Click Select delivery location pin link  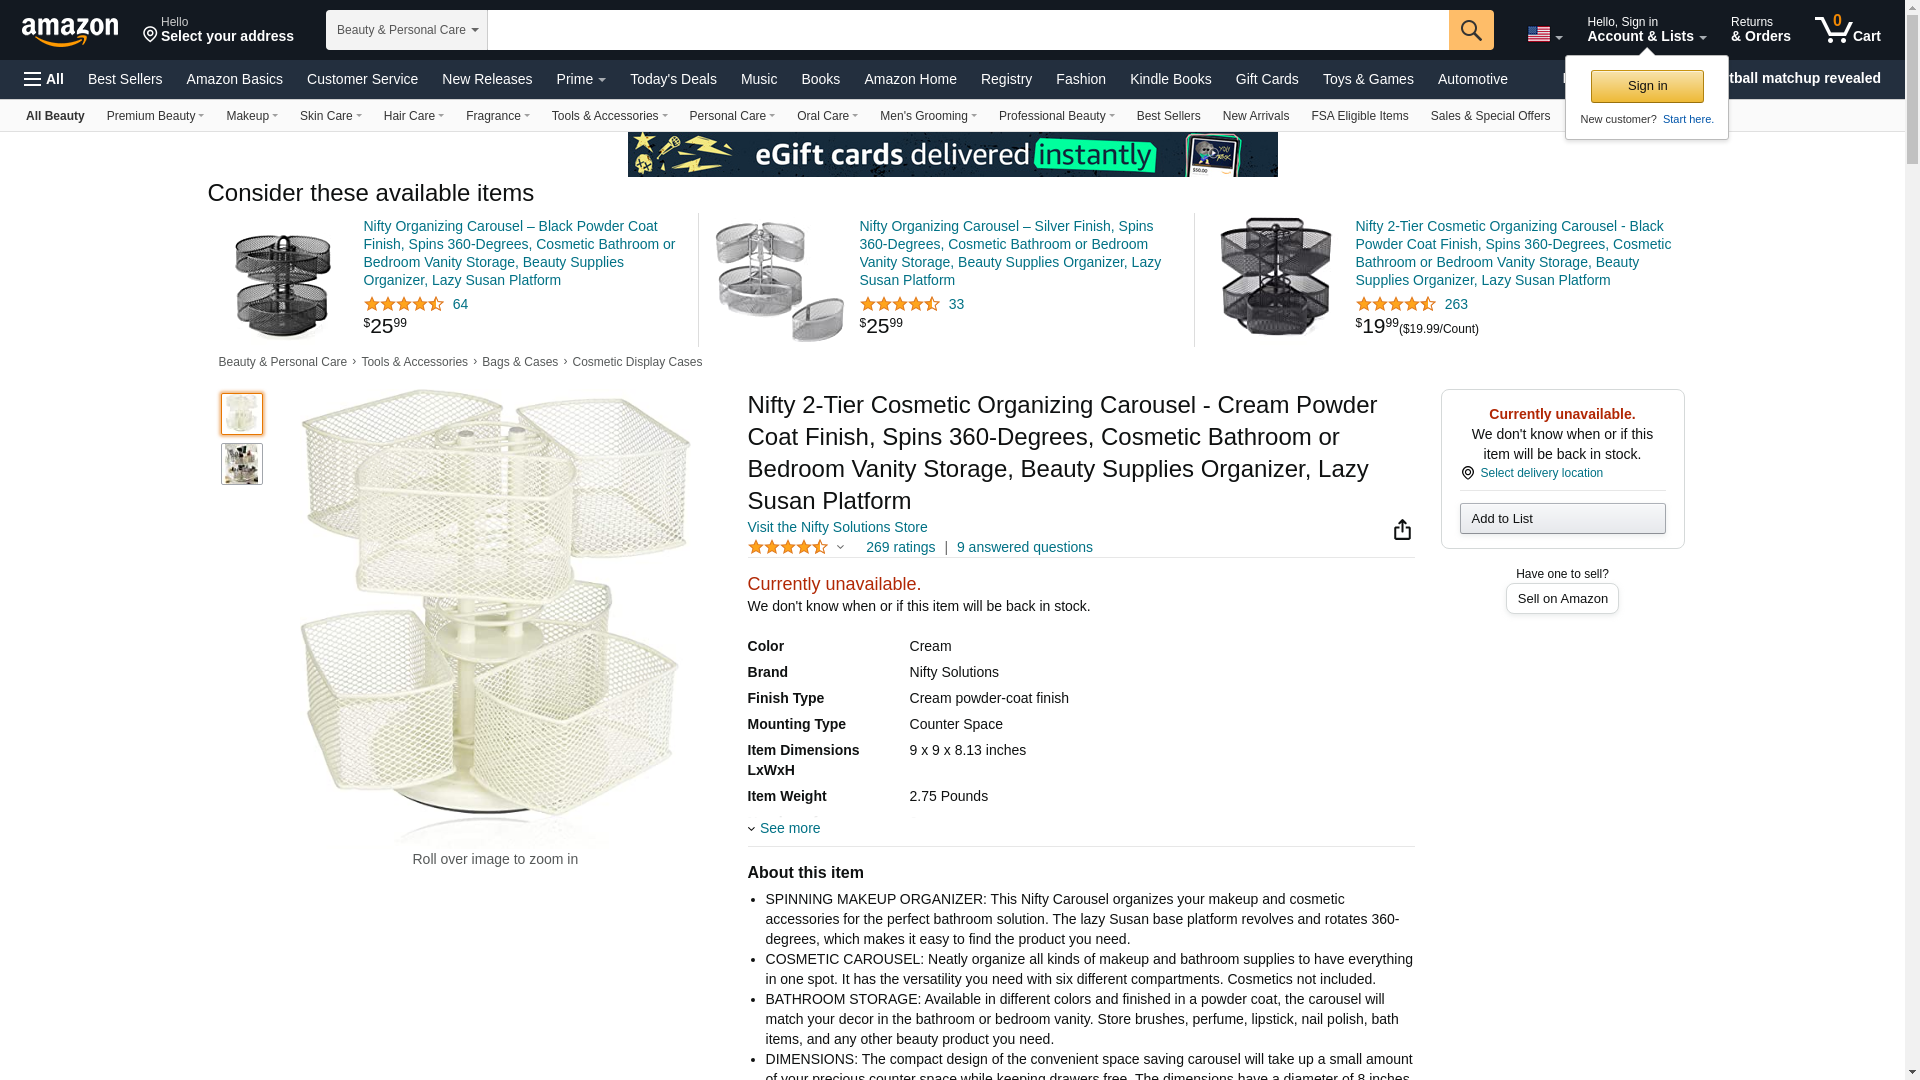(1532, 473)
